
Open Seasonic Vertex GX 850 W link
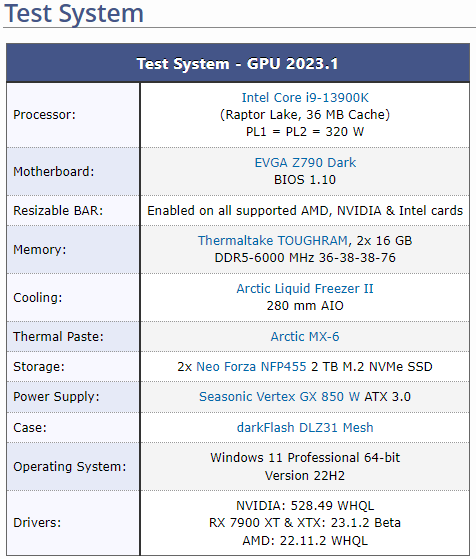(279, 396)
